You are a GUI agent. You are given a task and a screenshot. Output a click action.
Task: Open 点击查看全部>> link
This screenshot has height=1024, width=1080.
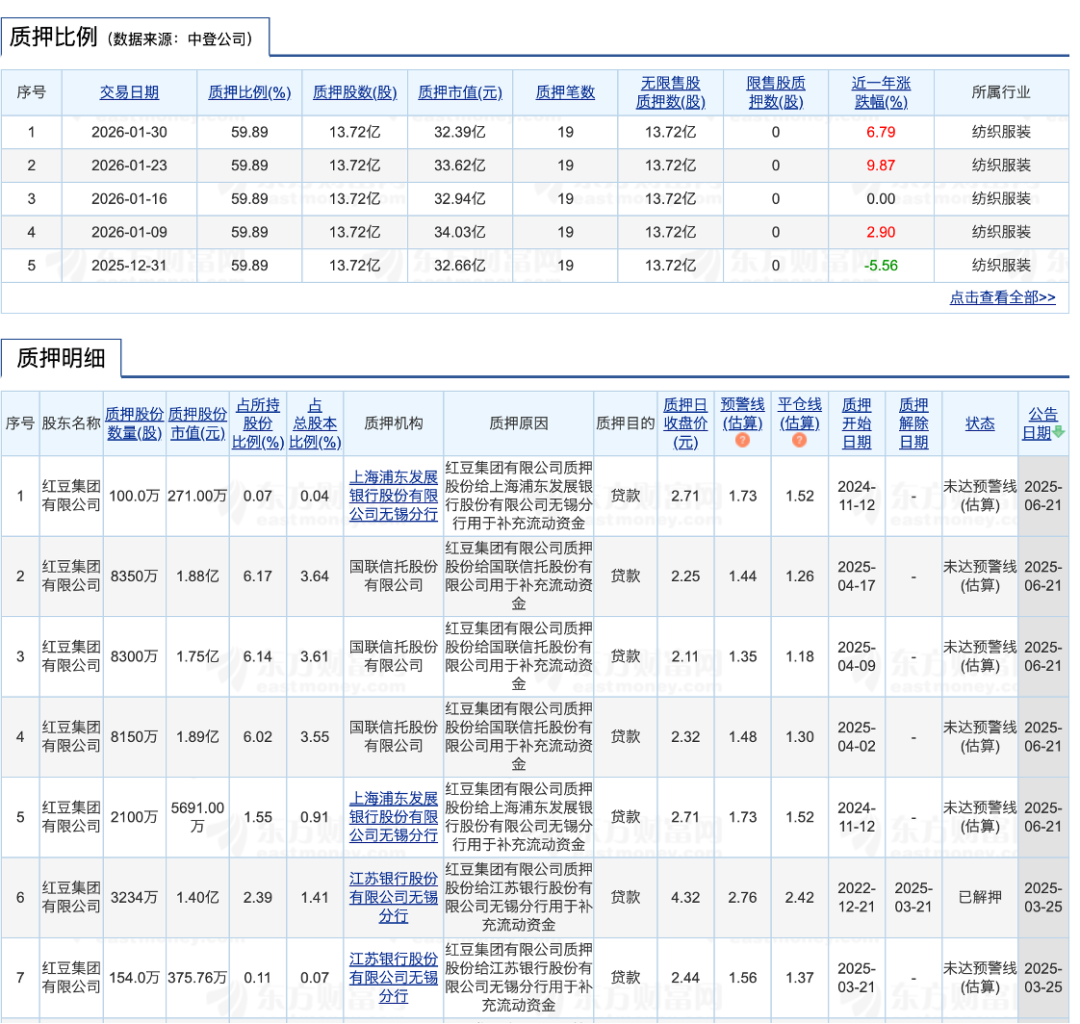1002,297
